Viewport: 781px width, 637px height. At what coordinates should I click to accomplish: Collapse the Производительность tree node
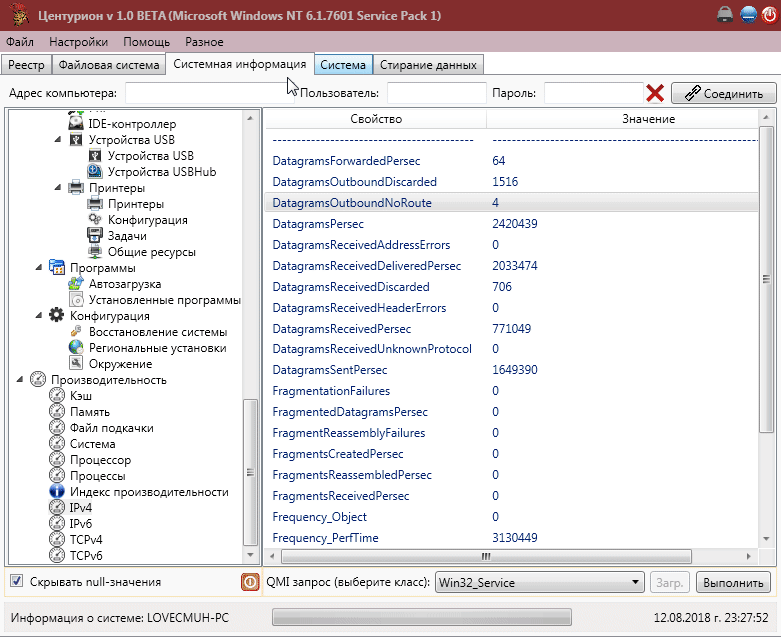(20, 380)
